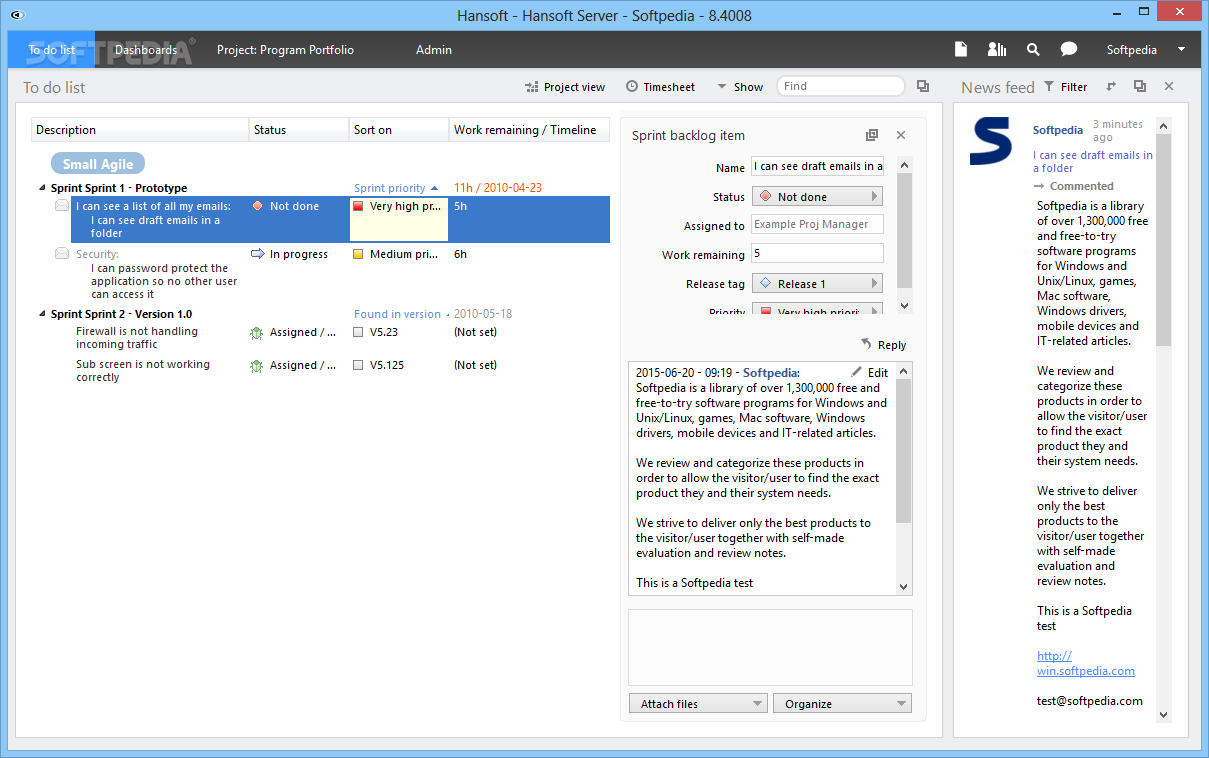Click the Reply button
The height and width of the screenshot is (758, 1209).
click(x=883, y=345)
